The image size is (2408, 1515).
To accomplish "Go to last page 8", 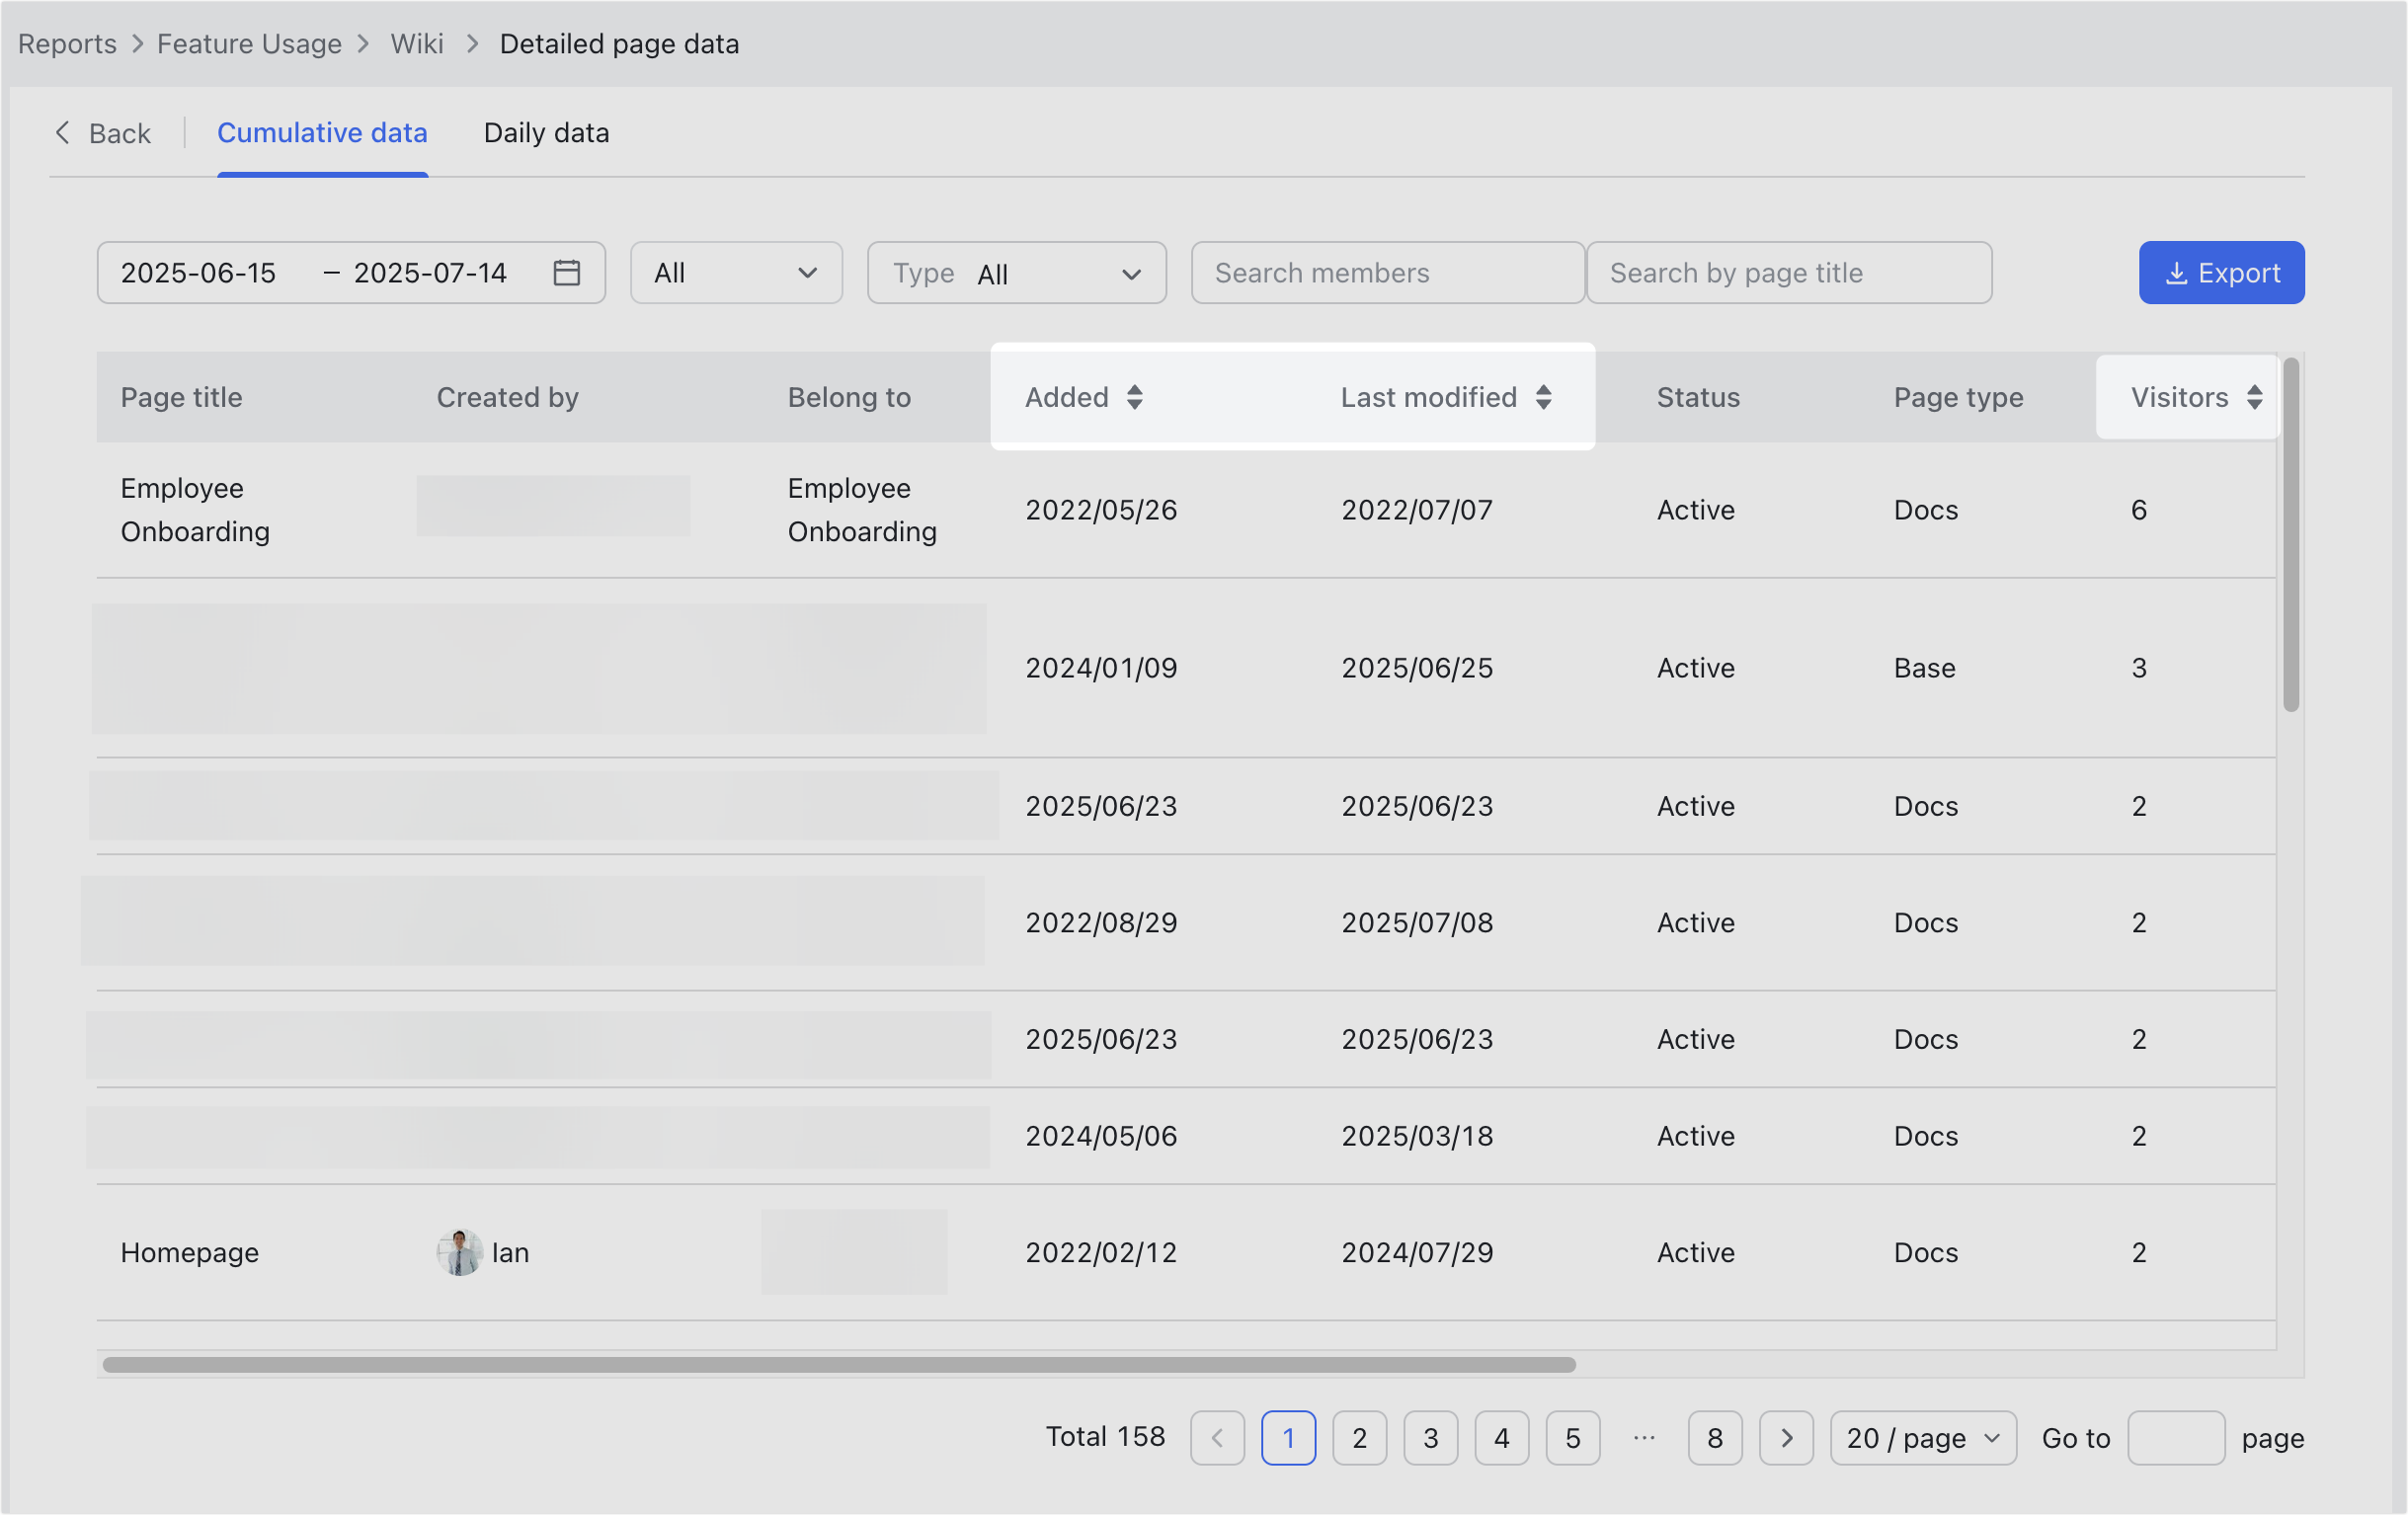I will pyautogui.click(x=1715, y=1438).
